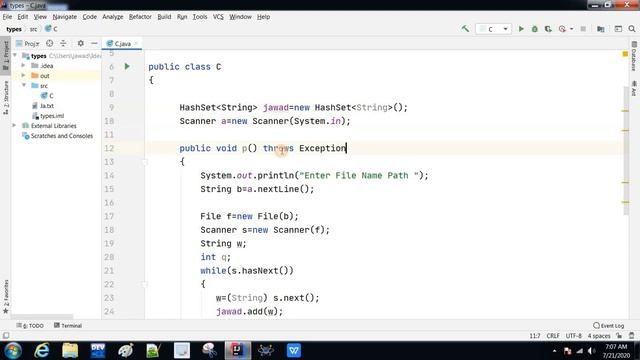Click the stop button in the toolbar
Screen dimensions: 640x360
tap(583, 29)
